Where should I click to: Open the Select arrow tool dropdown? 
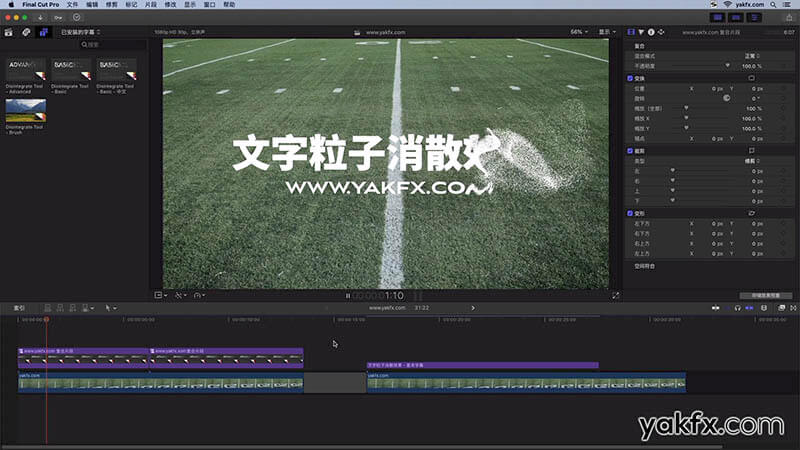click(110, 308)
